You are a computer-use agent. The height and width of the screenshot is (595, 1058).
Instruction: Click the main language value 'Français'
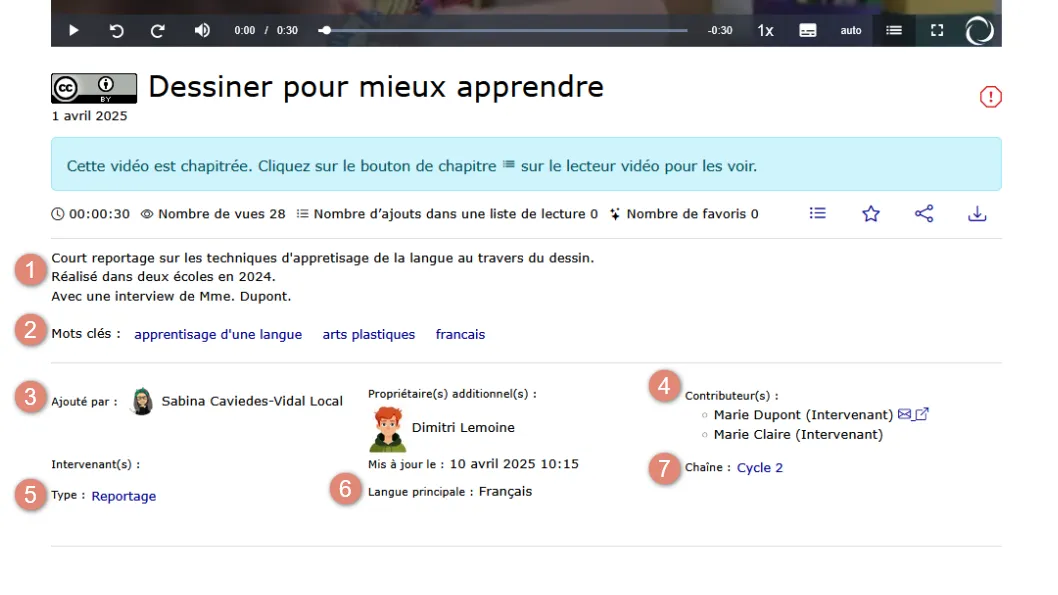(x=505, y=492)
